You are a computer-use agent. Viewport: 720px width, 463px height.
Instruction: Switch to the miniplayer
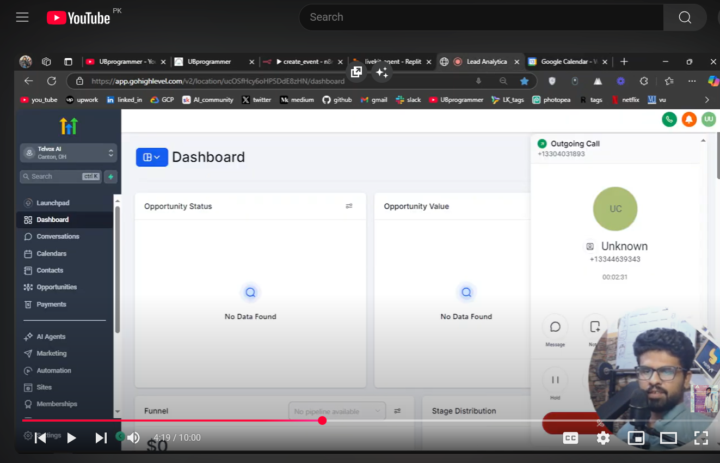coord(636,438)
